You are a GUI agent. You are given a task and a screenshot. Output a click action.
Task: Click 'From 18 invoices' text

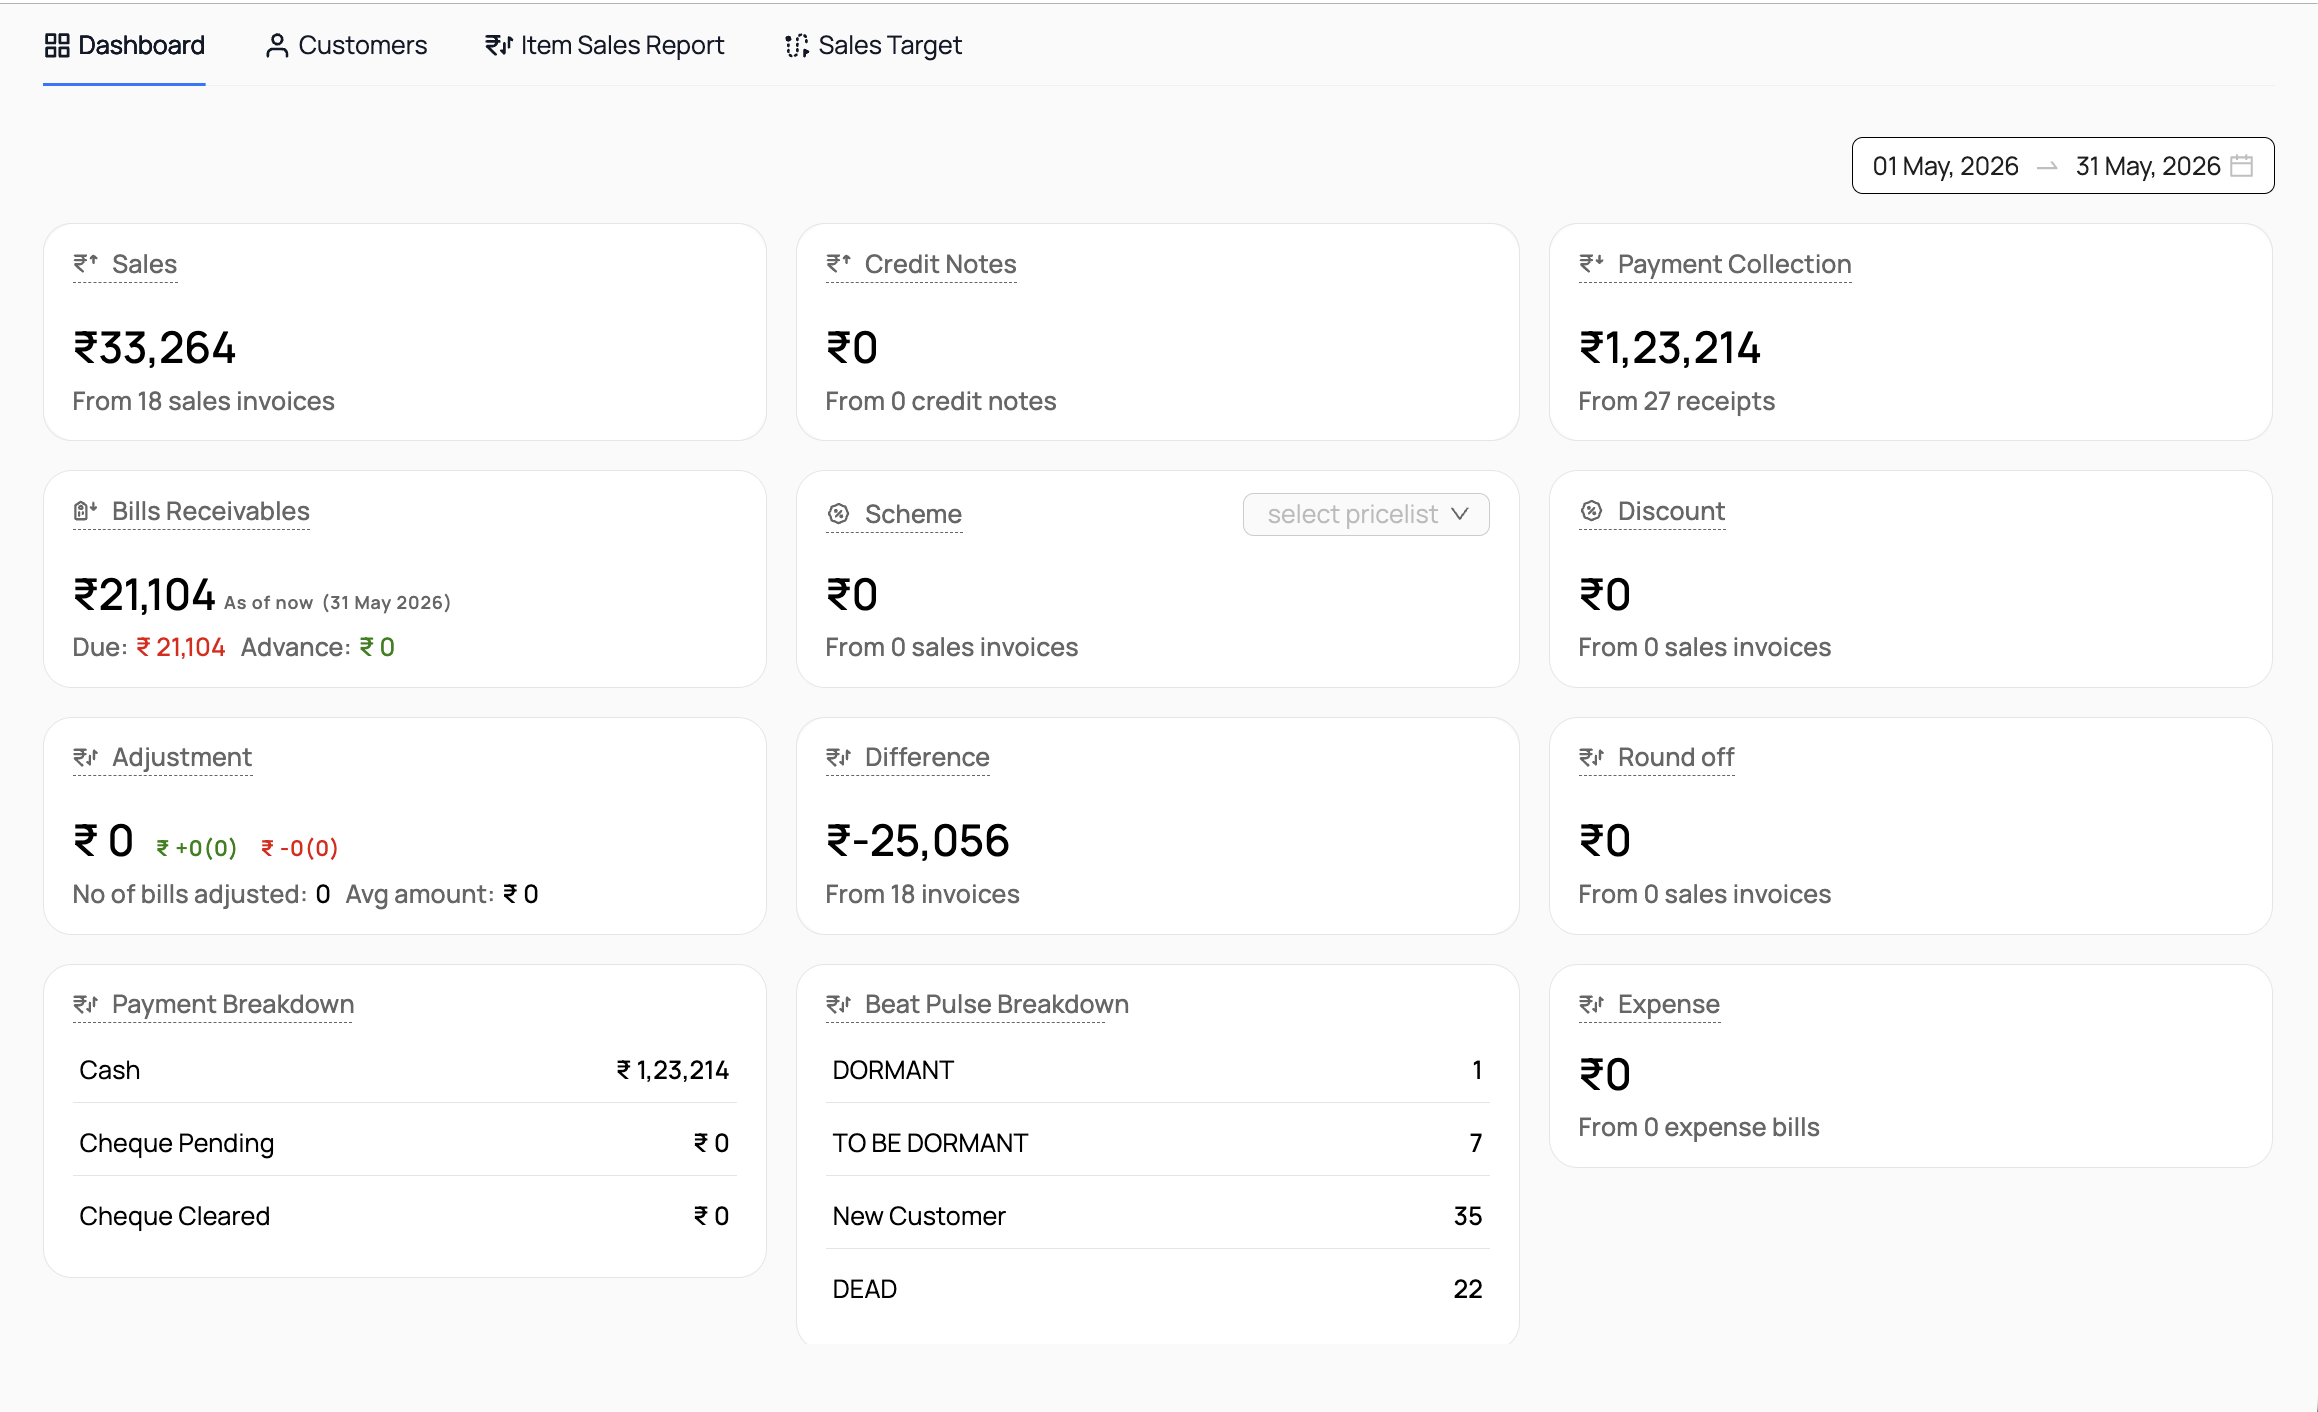(922, 894)
